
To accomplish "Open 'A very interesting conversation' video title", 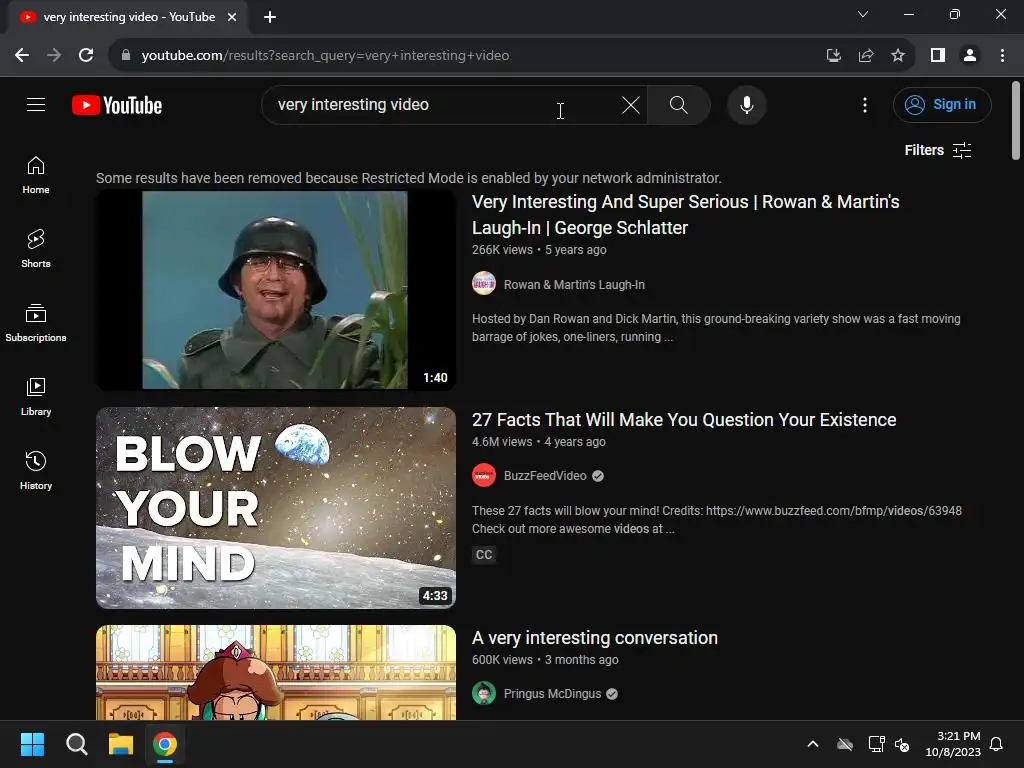I will [x=594, y=637].
